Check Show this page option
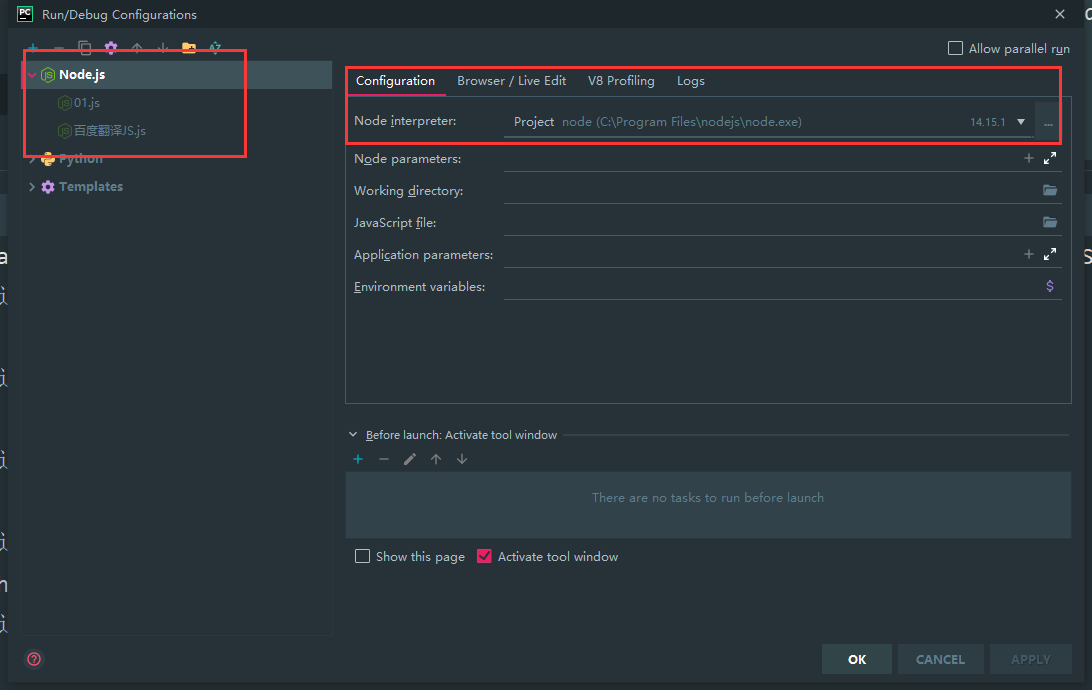Screen dimensions: 1092x690 [x=362, y=556]
